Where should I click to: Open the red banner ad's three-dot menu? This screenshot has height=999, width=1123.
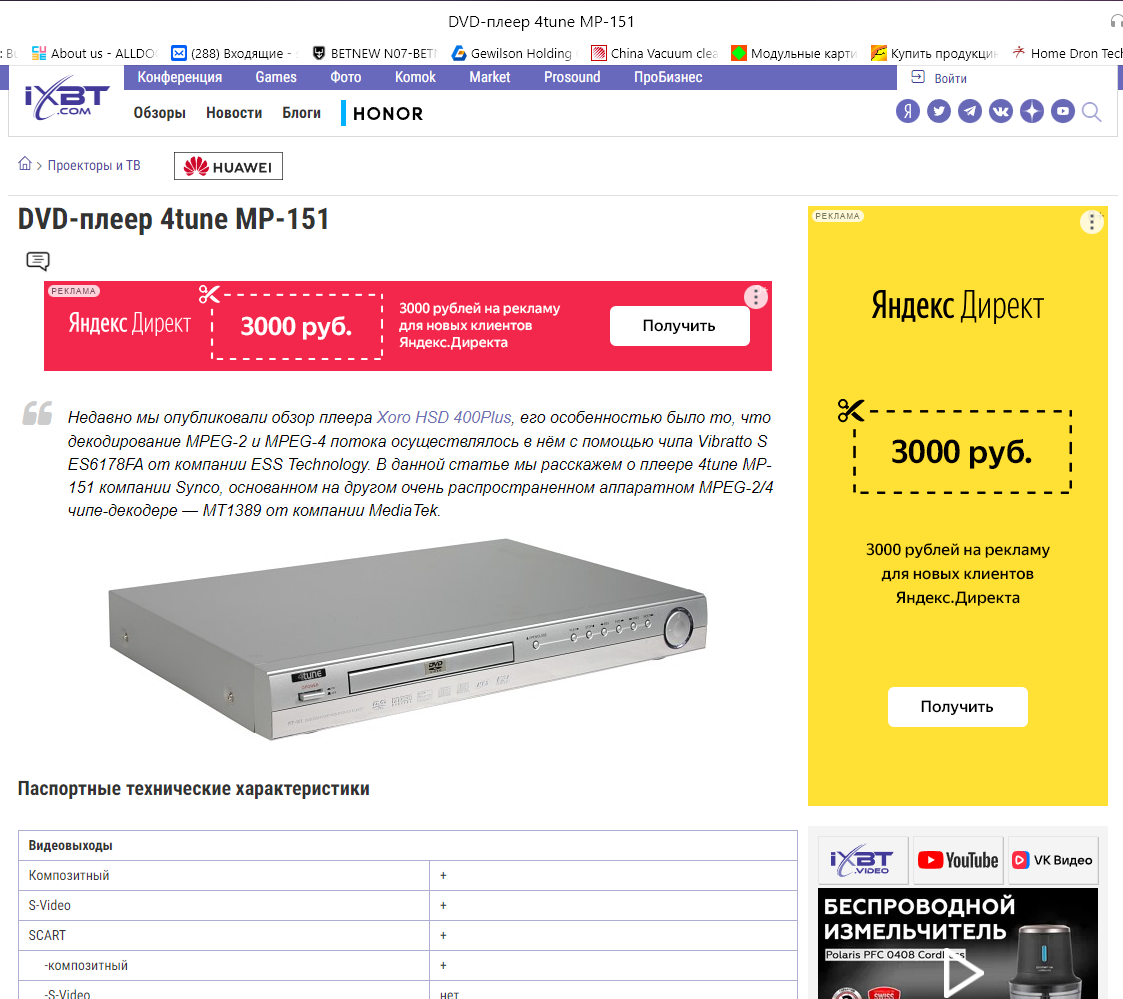(756, 297)
